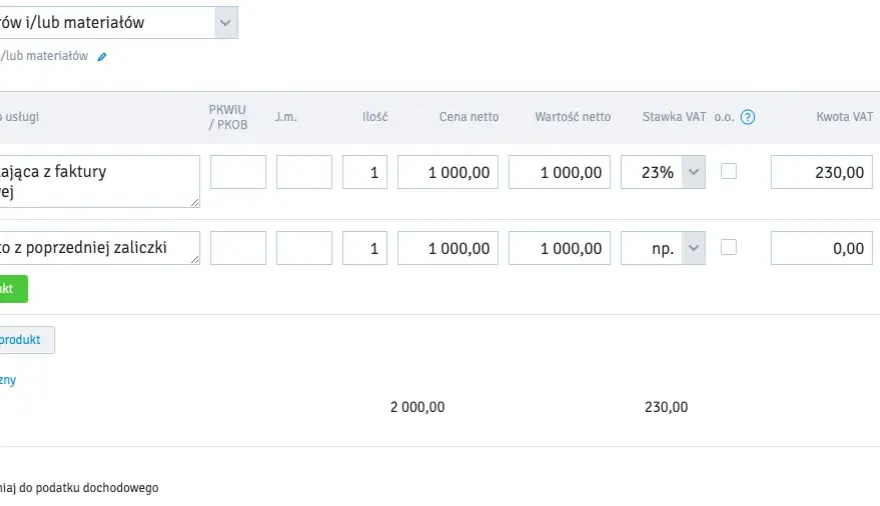This screenshot has width=880, height=506.
Task: Click Kwota VAT field showing 0,00
Action: pos(822,248)
